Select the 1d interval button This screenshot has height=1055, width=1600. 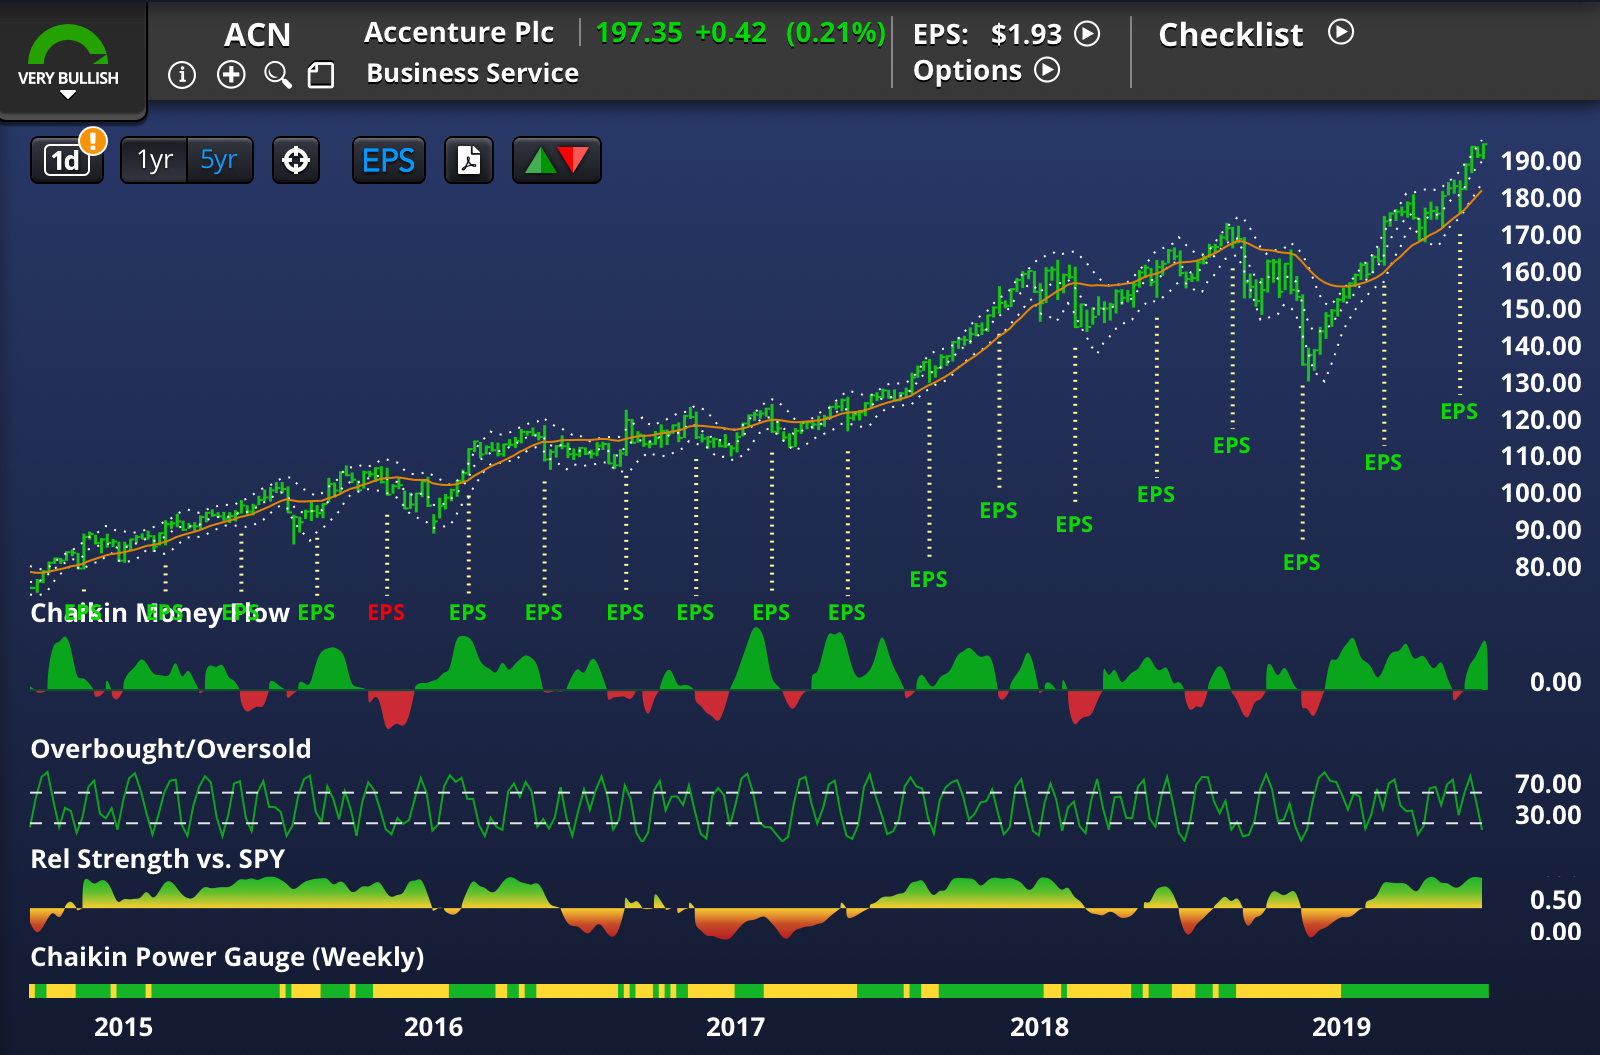pyautogui.click(x=65, y=161)
